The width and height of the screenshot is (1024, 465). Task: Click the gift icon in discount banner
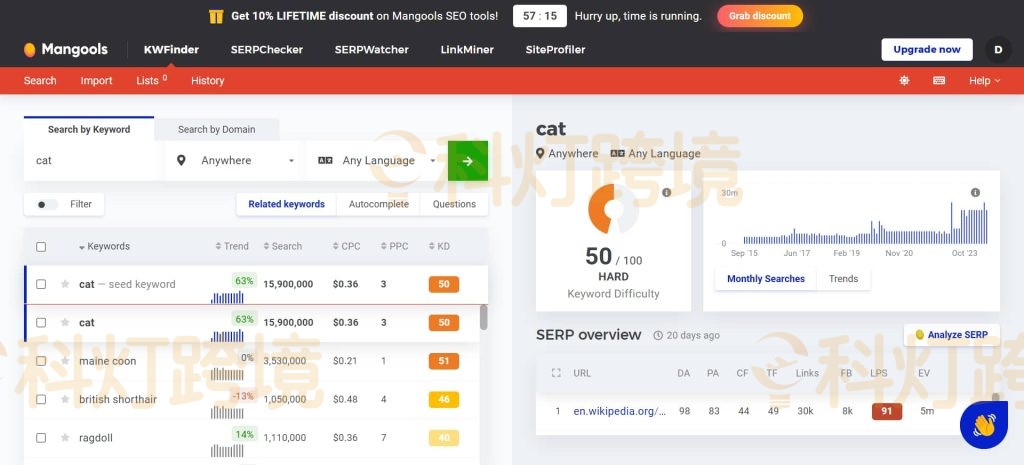pos(216,16)
